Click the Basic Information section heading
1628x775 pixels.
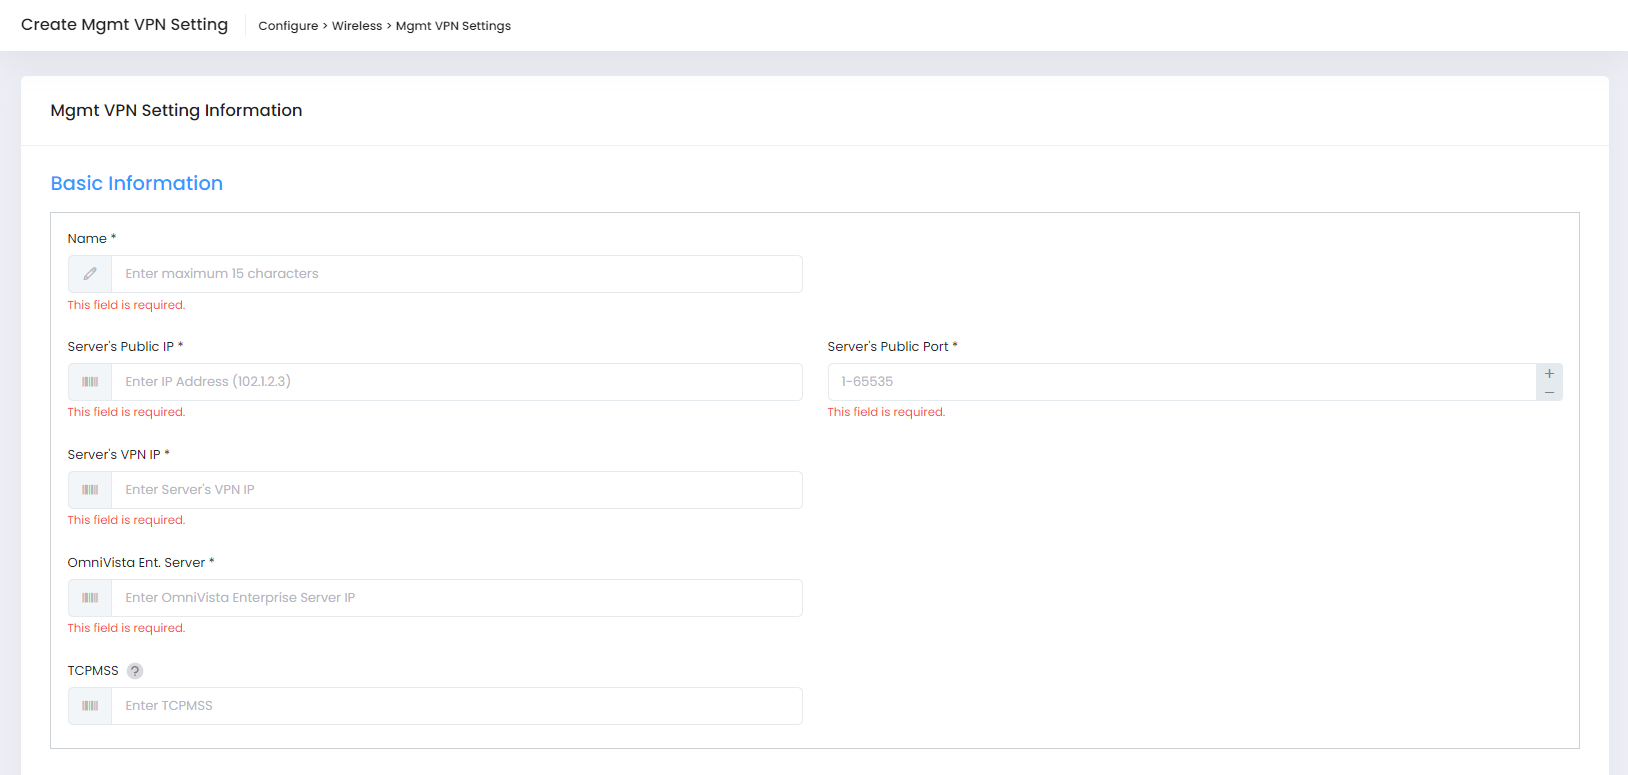(x=137, y=183)
